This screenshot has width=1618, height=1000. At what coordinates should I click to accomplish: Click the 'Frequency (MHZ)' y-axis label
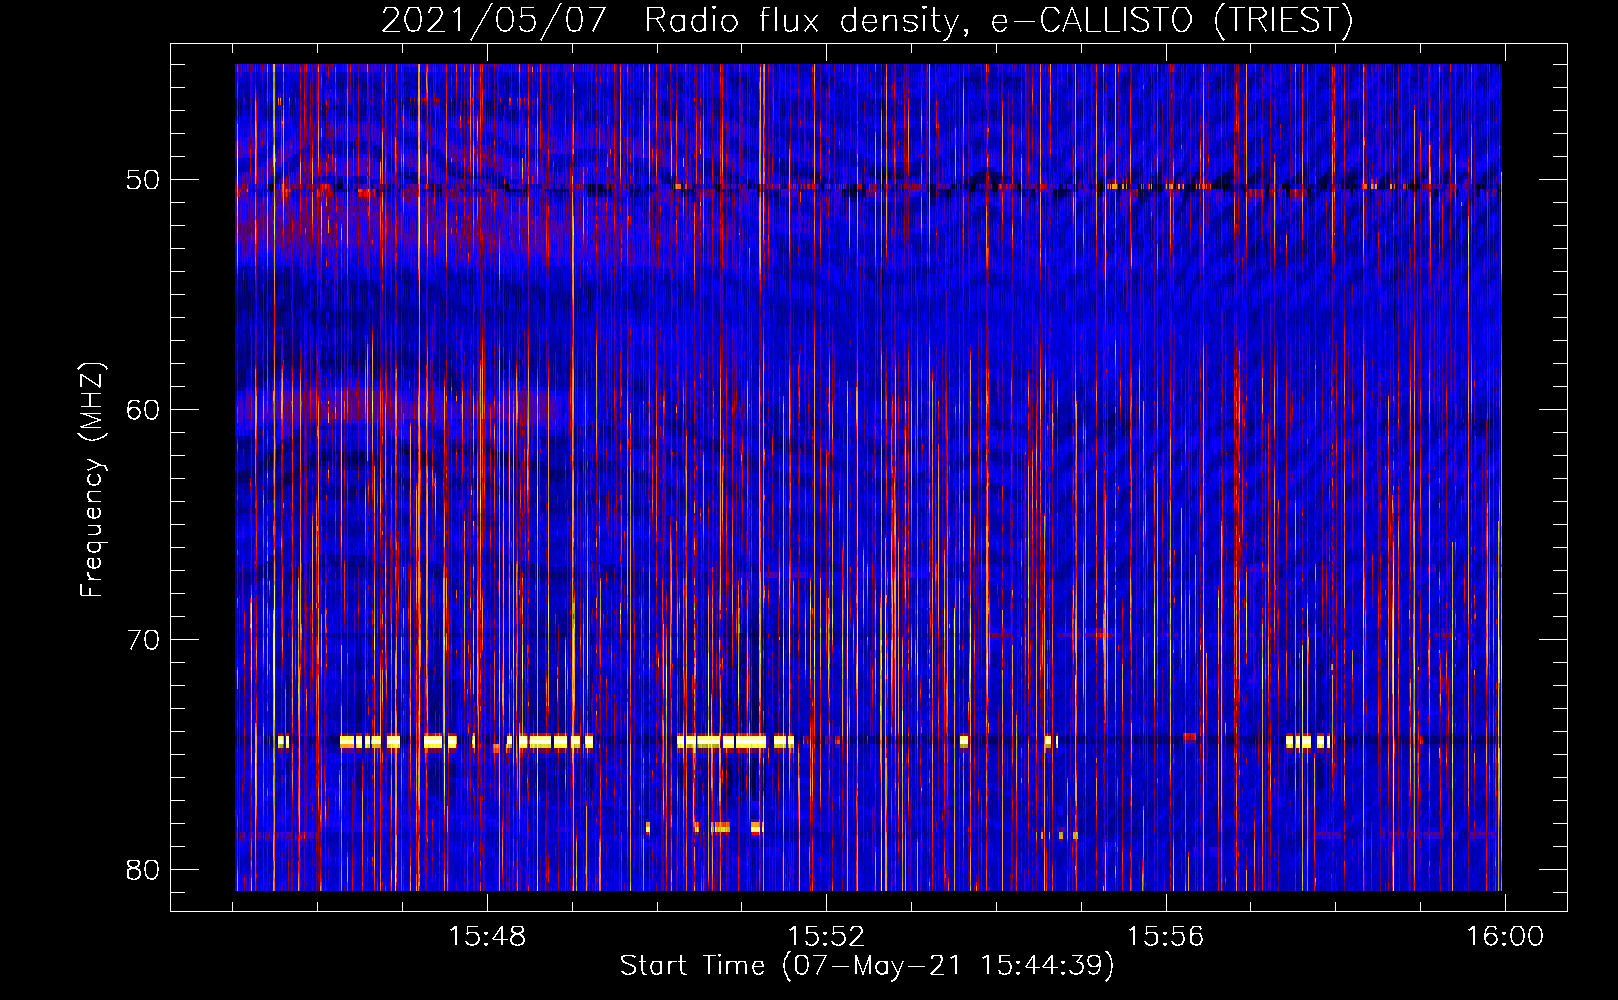[91, 480]
